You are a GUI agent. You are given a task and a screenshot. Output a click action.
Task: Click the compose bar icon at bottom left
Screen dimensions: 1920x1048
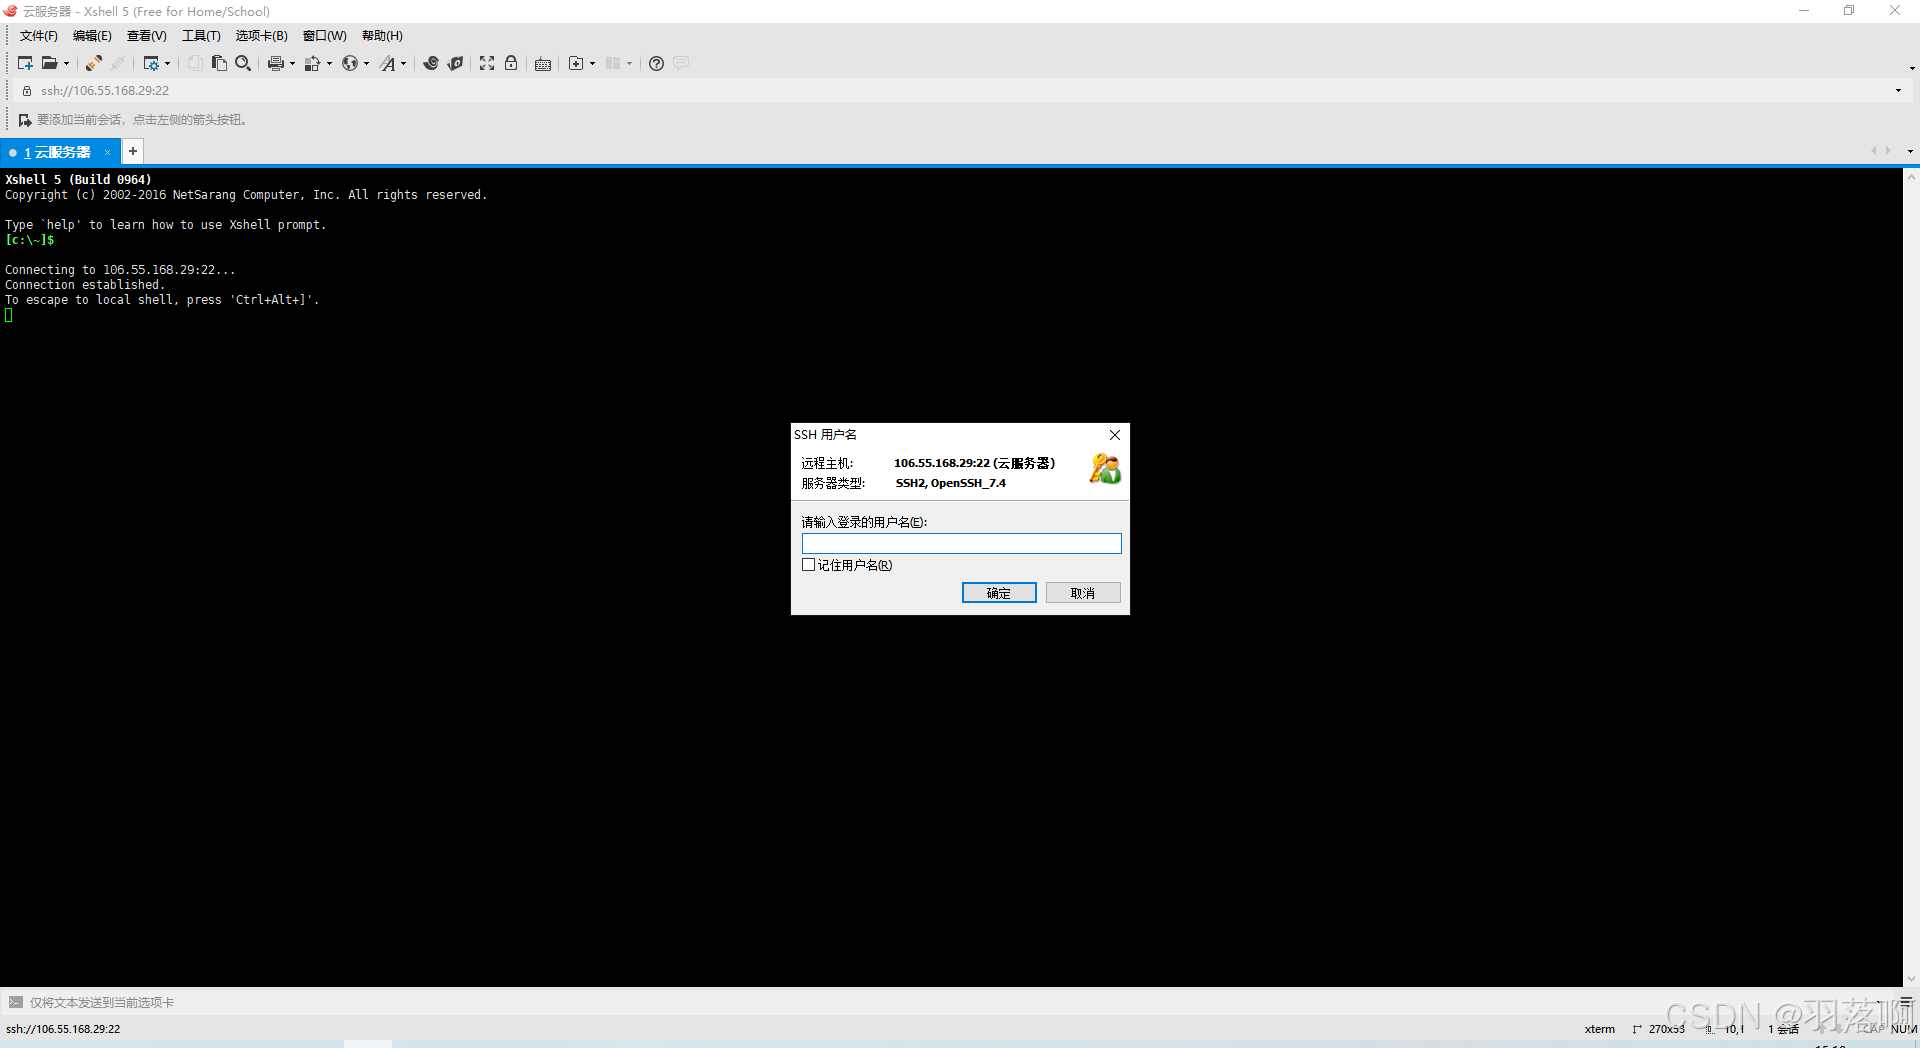[16, 1002]
